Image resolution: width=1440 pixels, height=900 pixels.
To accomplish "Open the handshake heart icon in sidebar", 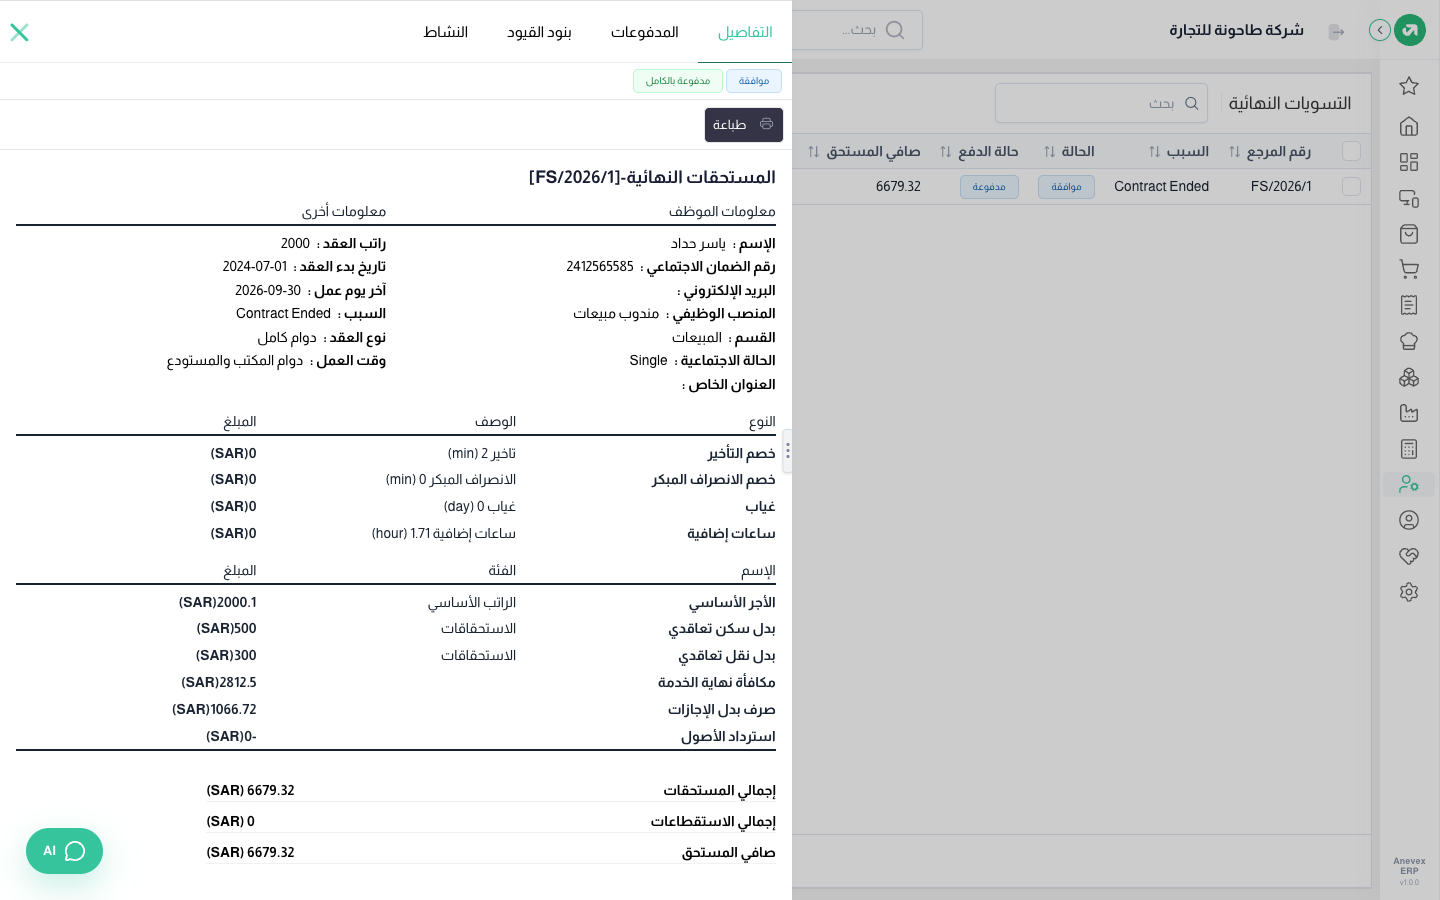I will pos(1409,556).
